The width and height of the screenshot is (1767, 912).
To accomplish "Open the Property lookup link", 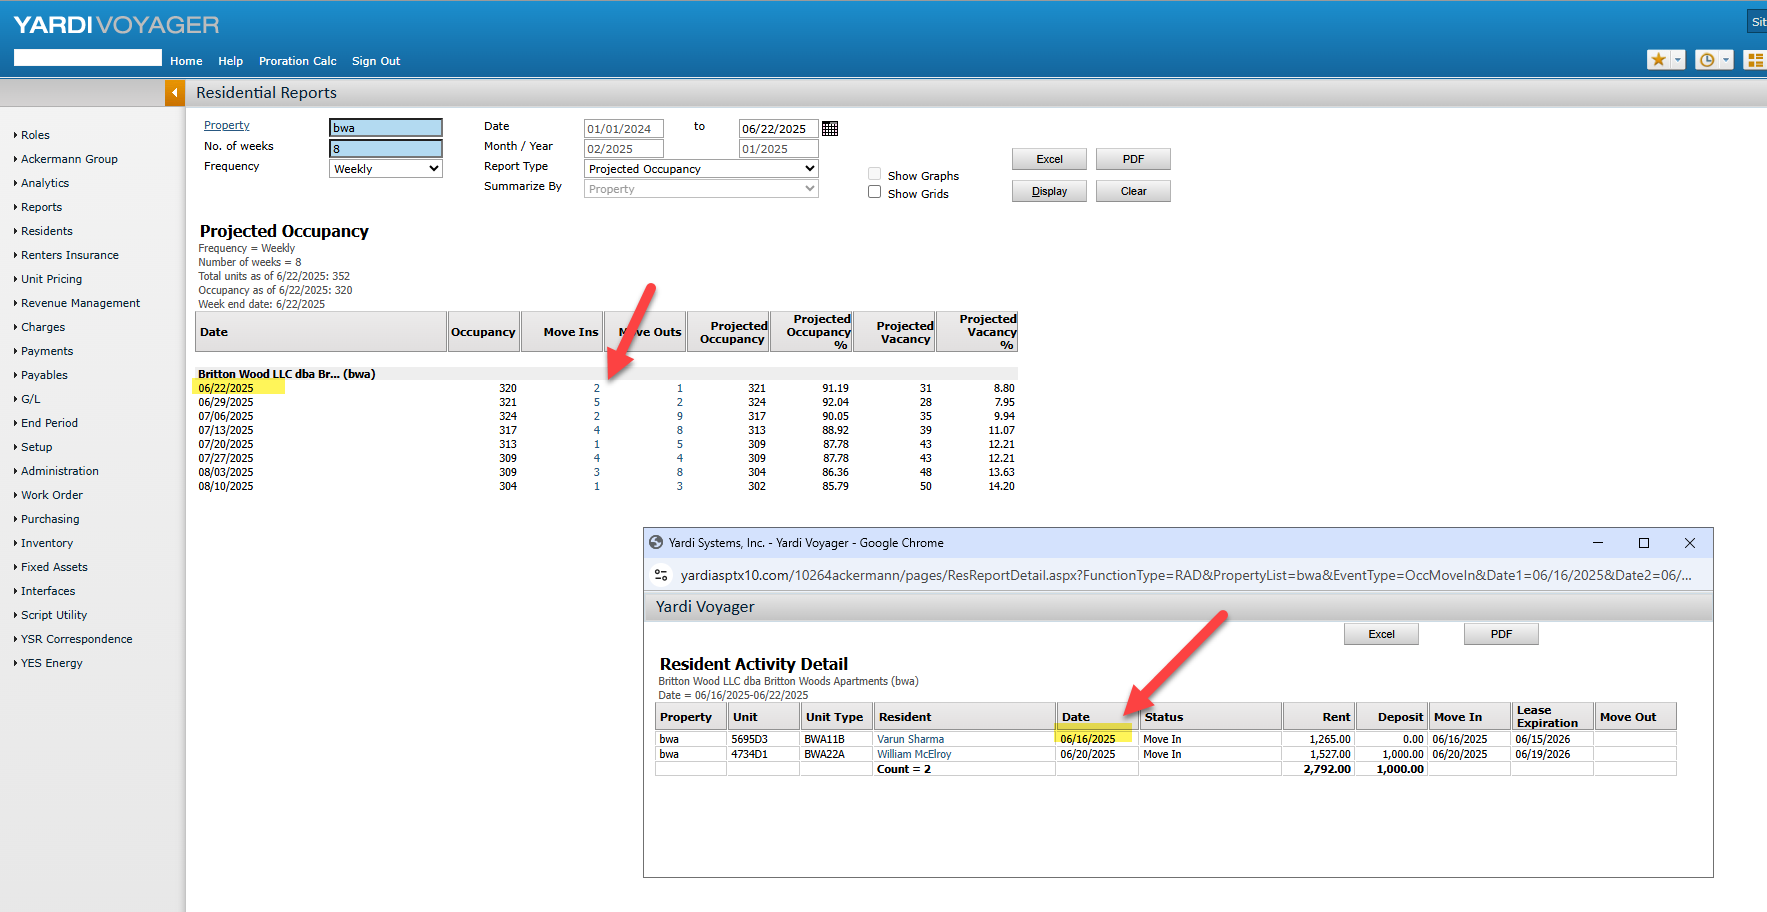I will (x=227, y=126).
